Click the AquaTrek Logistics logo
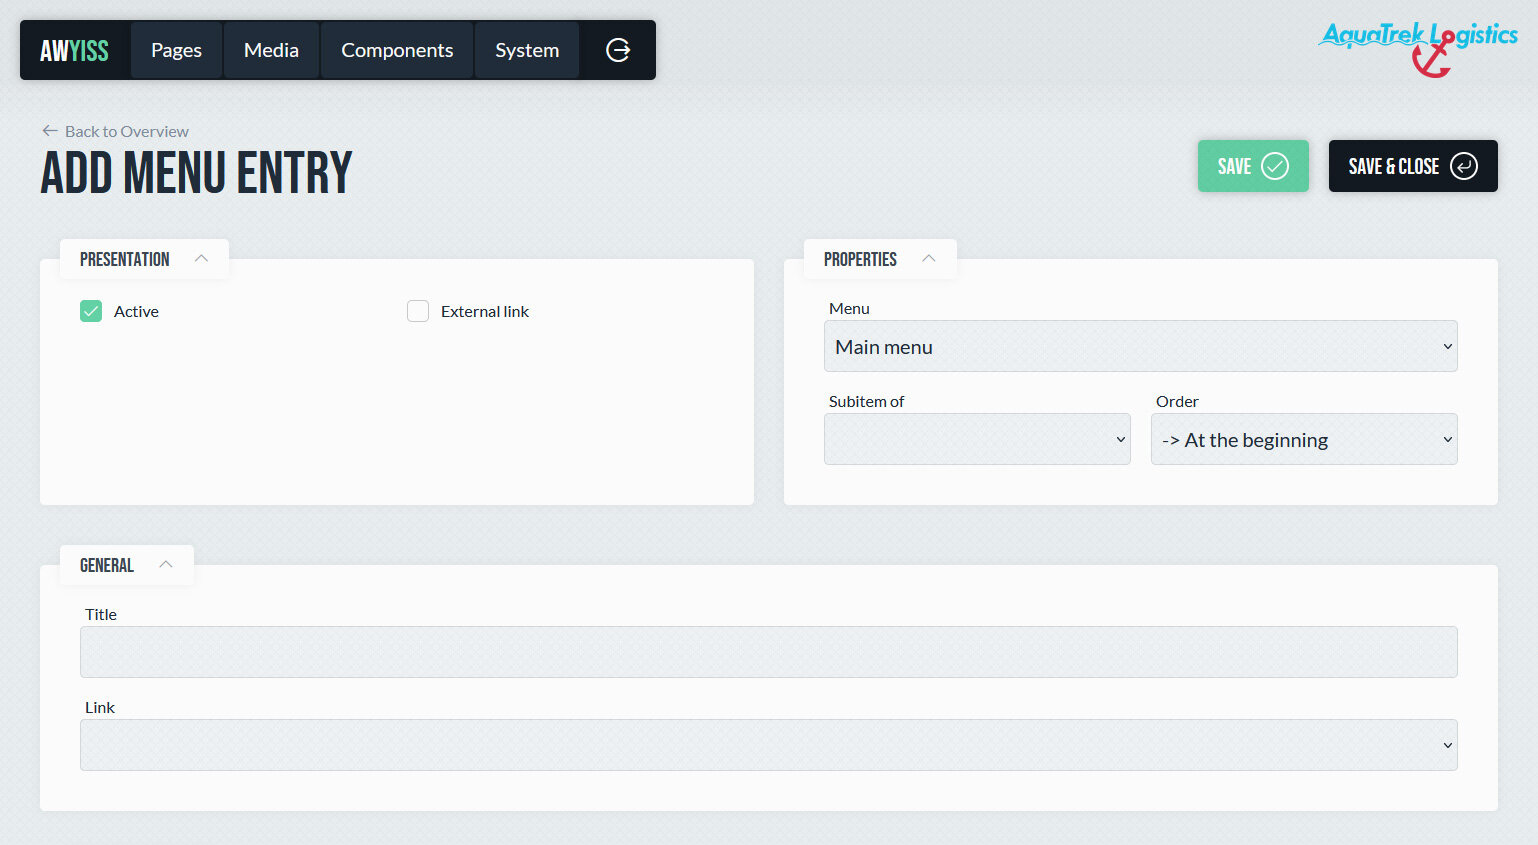The width and height of the screenshot is (1538, 845). [x=1418, y=46]
